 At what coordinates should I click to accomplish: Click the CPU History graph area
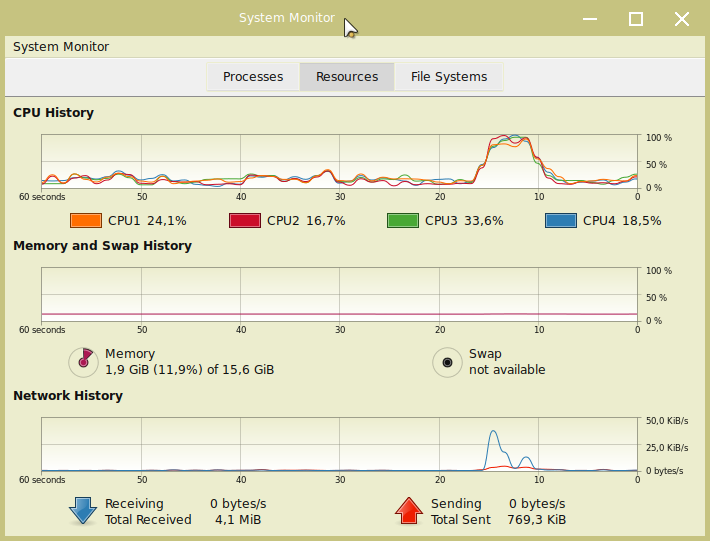(339, 161)
